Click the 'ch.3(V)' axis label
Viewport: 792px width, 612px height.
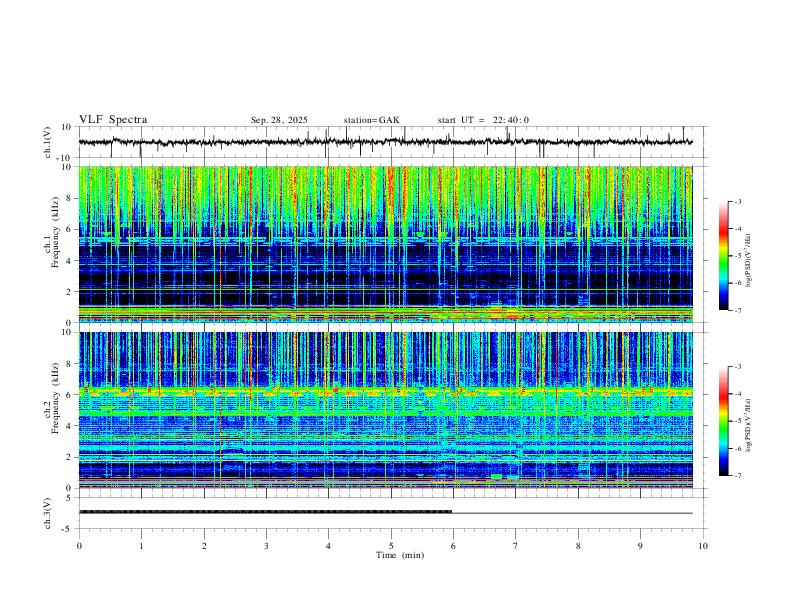[x=48, y=513]
